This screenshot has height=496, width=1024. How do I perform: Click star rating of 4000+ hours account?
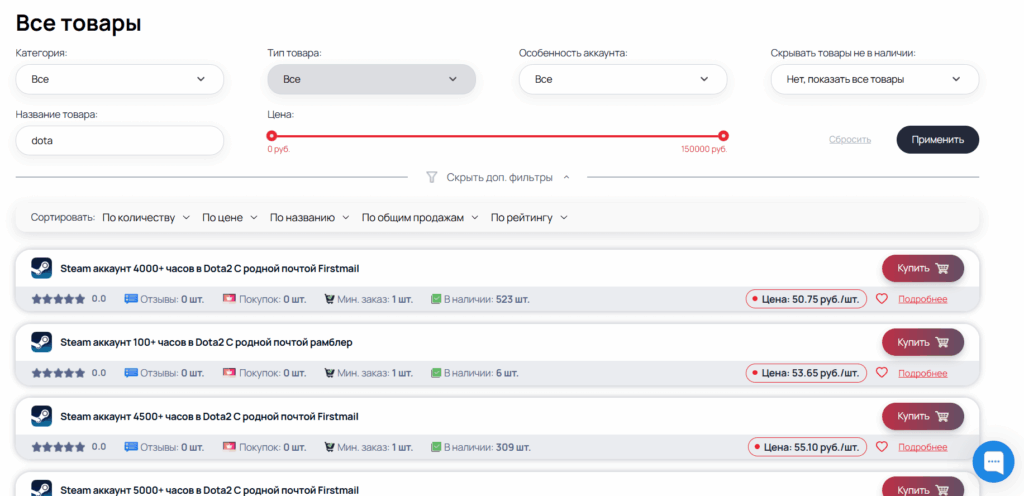(58, 299)
